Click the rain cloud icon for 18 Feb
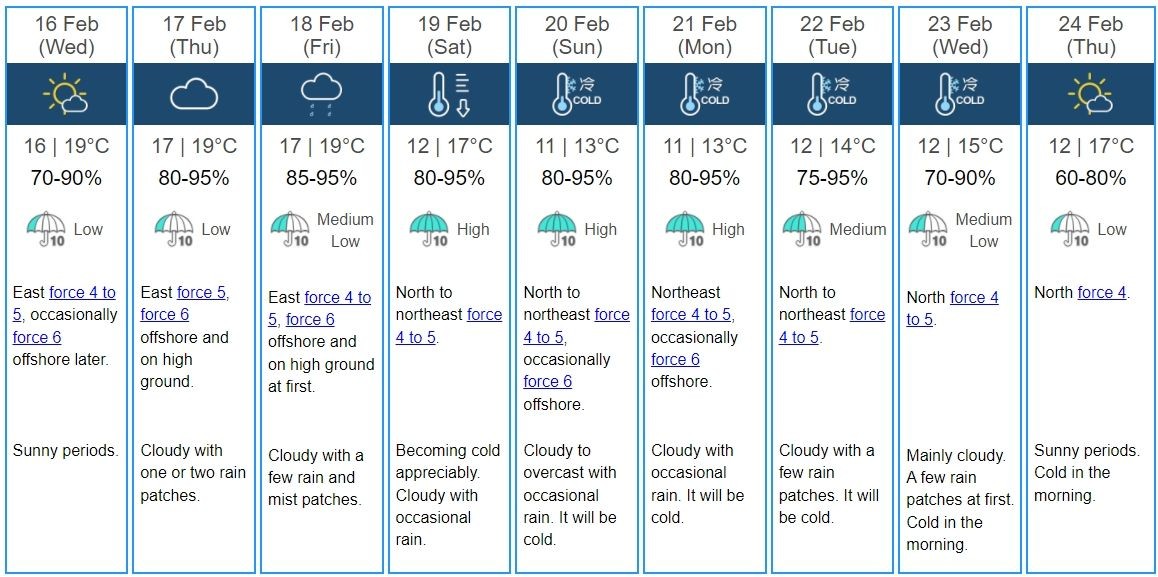The image size is (1158, 577). (x=321, y=95)
